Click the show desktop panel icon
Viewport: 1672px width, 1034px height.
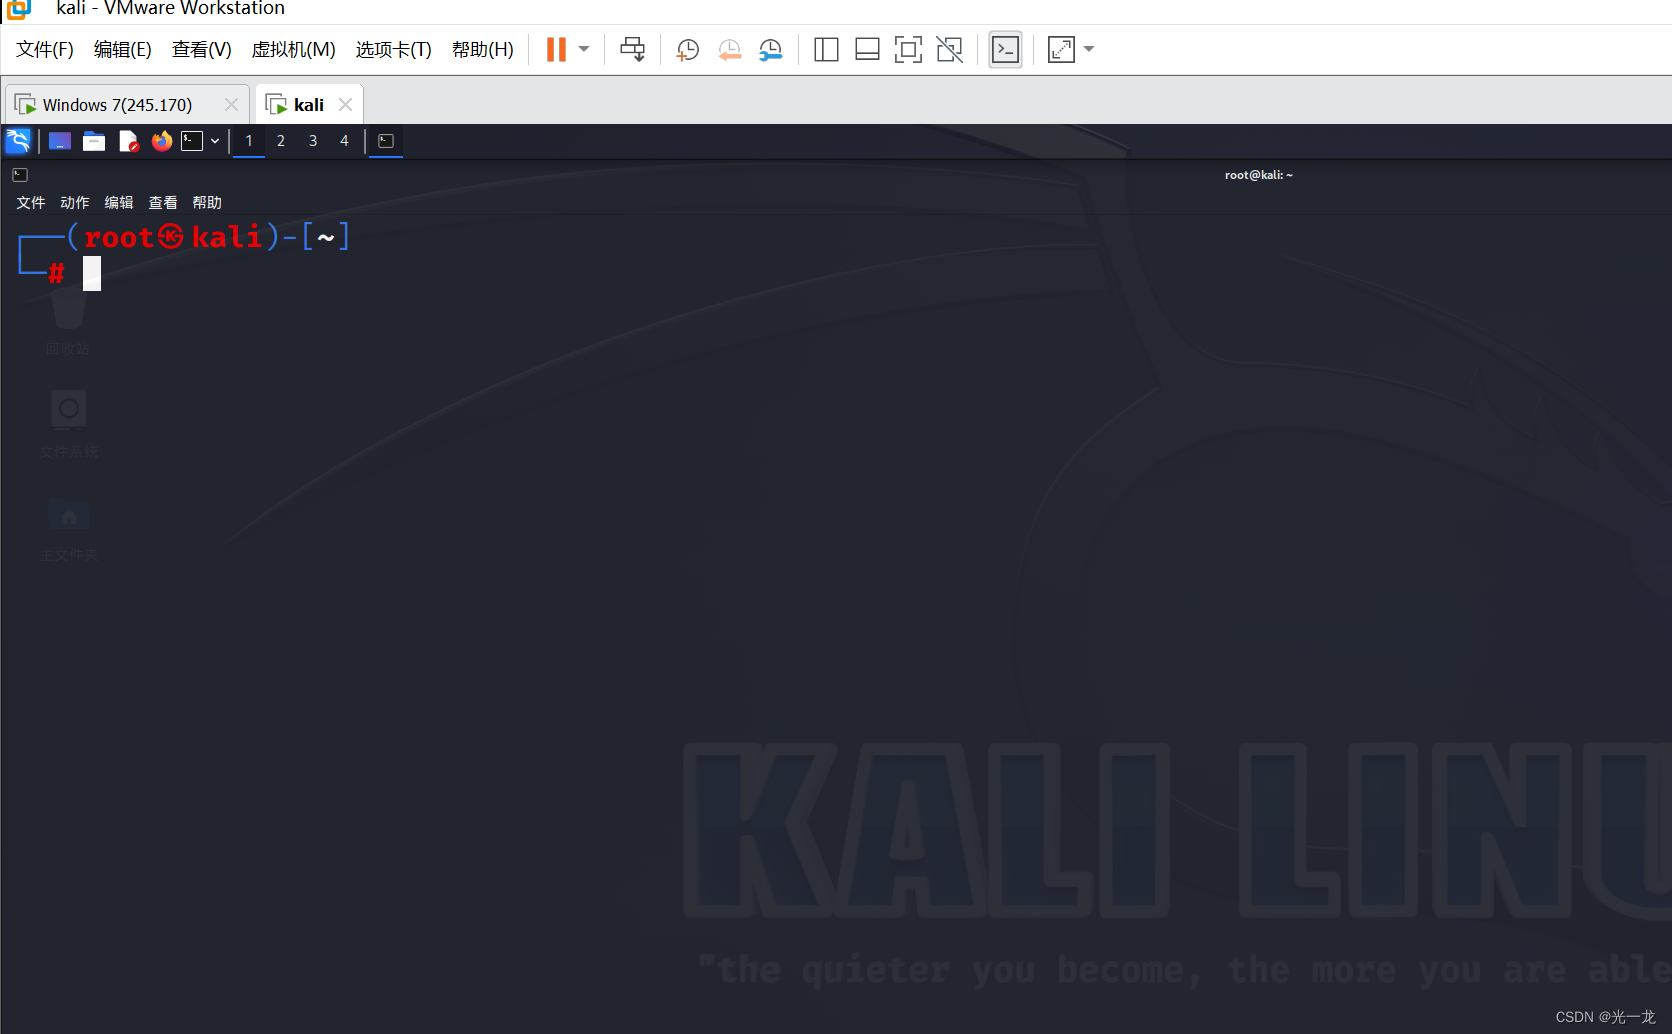coord(60,141)
